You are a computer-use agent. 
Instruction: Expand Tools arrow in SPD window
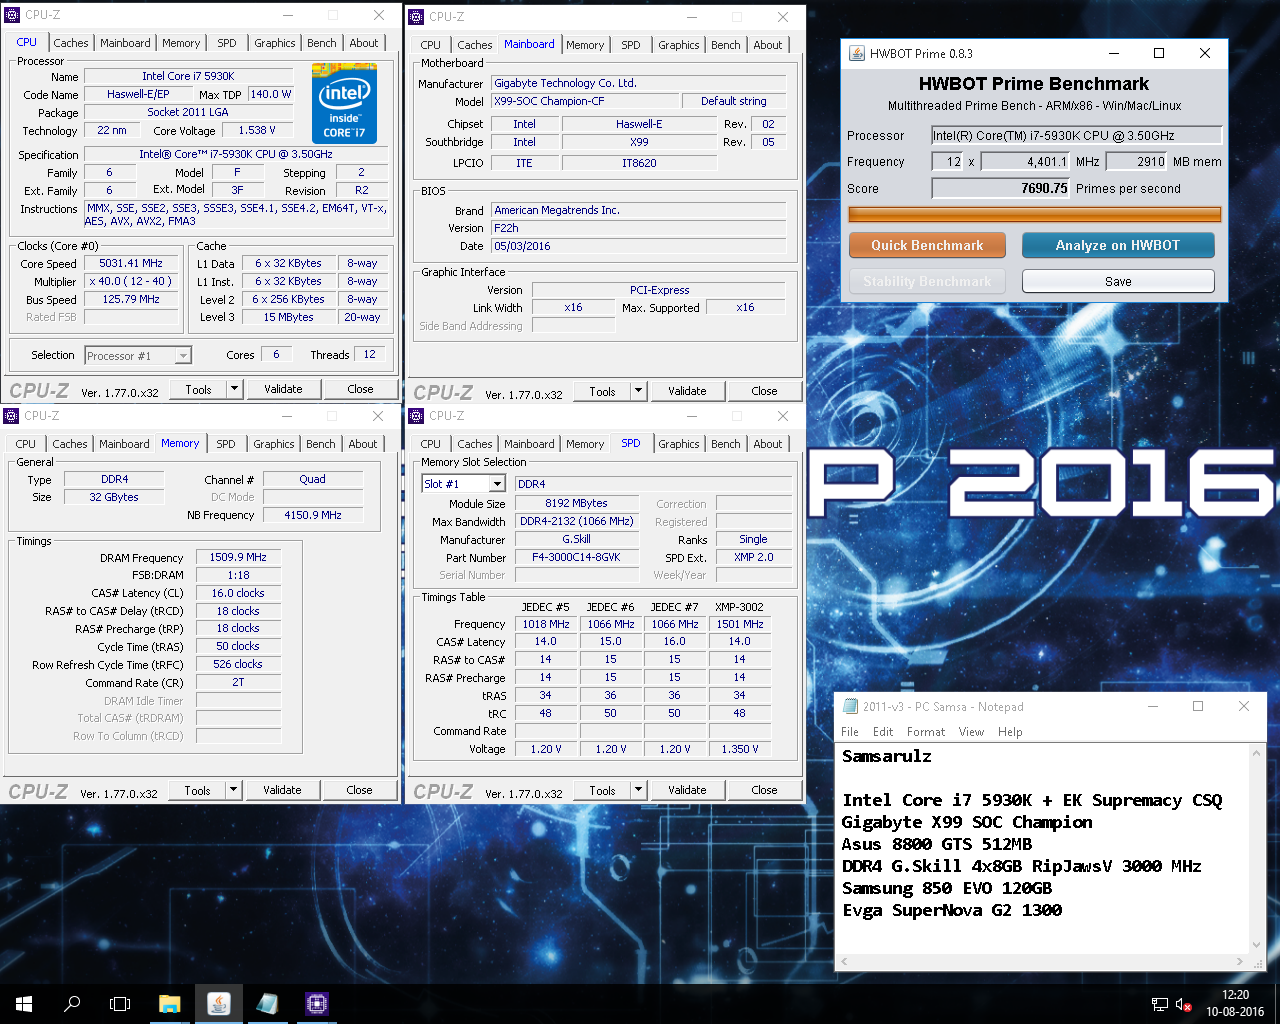(x=639, y=790)
